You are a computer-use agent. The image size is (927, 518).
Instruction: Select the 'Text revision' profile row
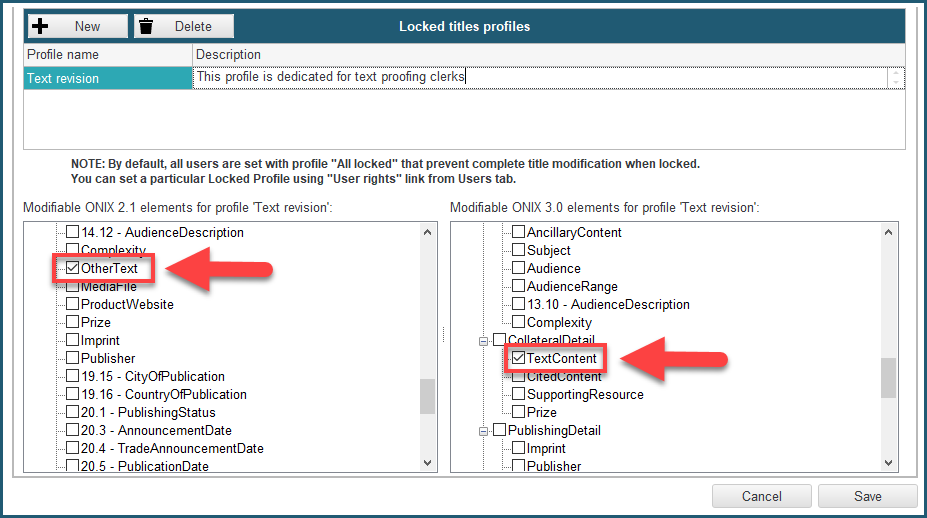pos(108,78)
